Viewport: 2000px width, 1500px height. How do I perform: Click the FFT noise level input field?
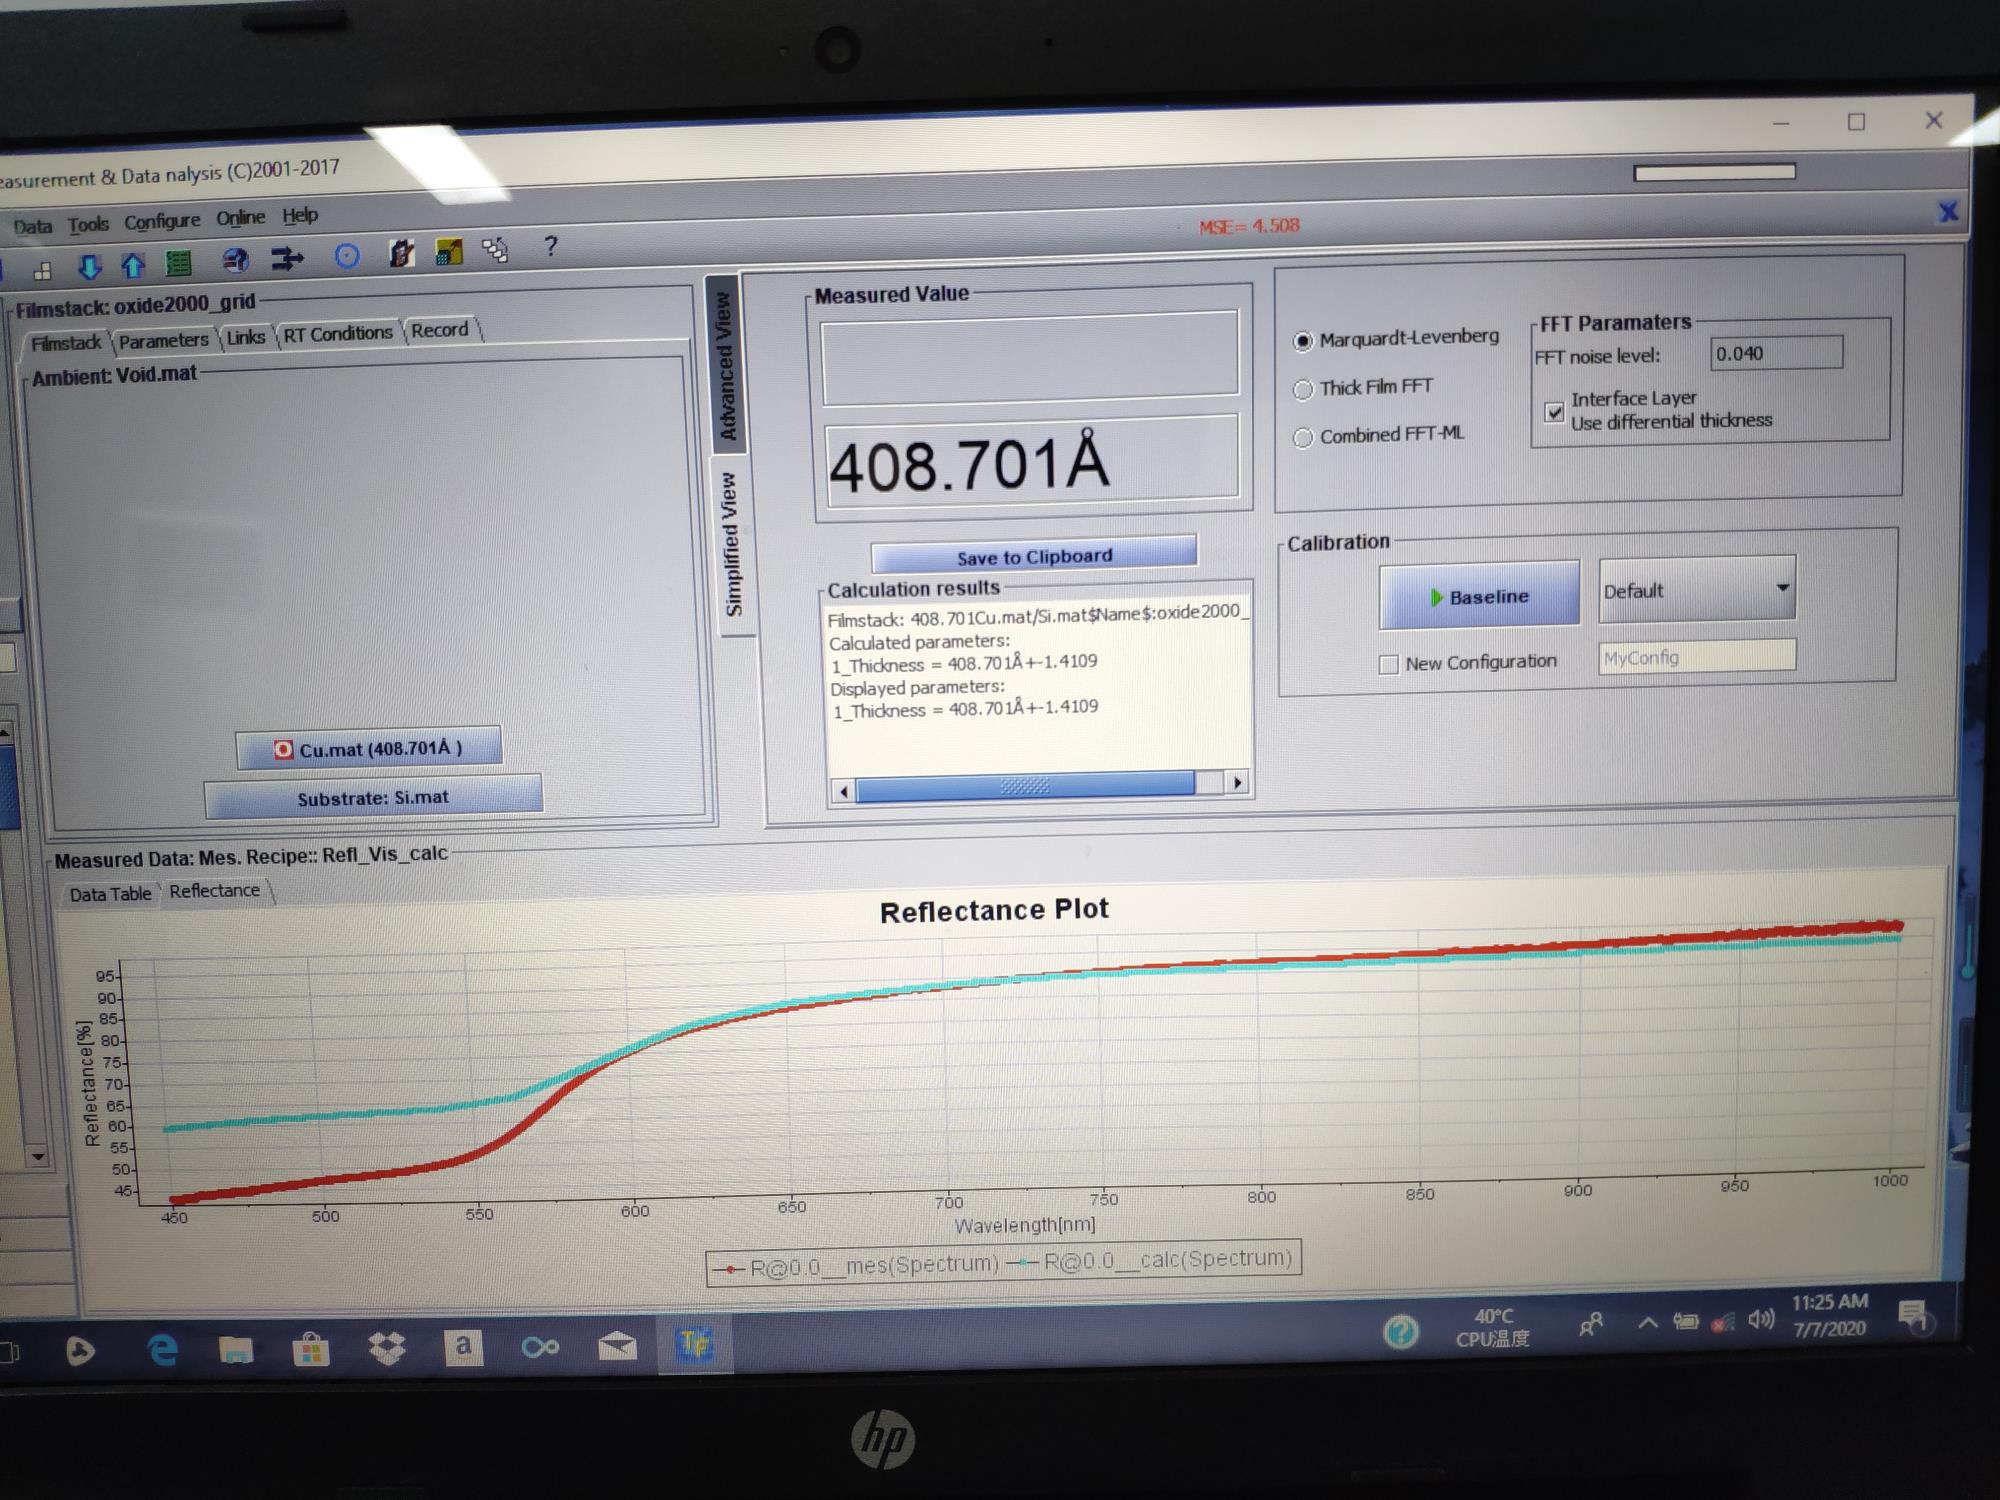click(1775, 353)
